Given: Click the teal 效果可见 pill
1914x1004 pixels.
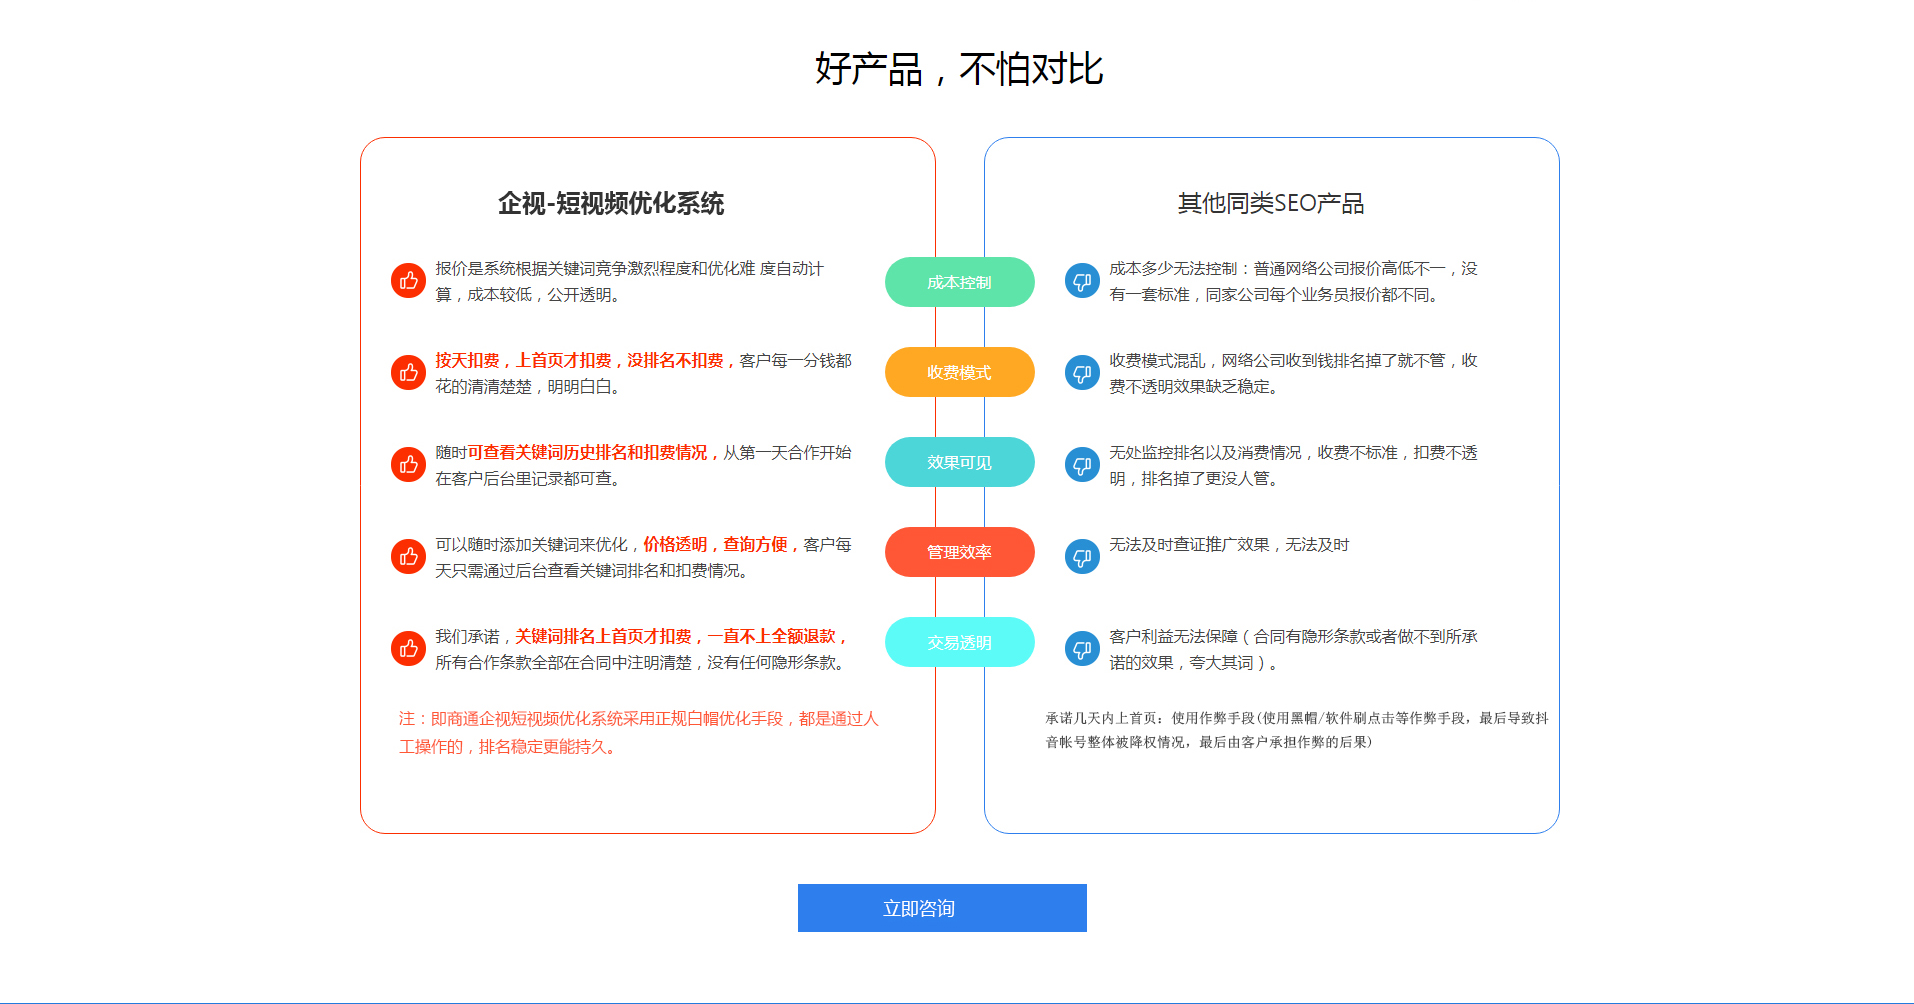Looking at the screenshot, I should click(x=960, y=462).
